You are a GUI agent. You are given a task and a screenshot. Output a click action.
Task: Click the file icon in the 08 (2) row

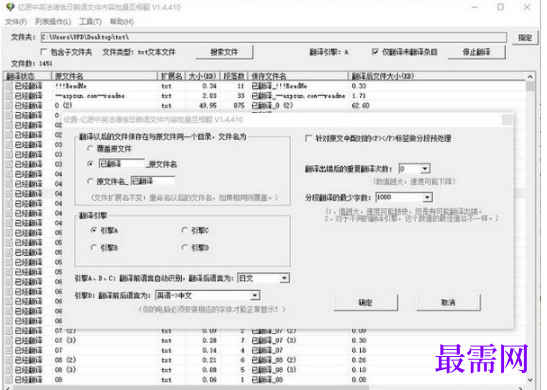[9, 360]
